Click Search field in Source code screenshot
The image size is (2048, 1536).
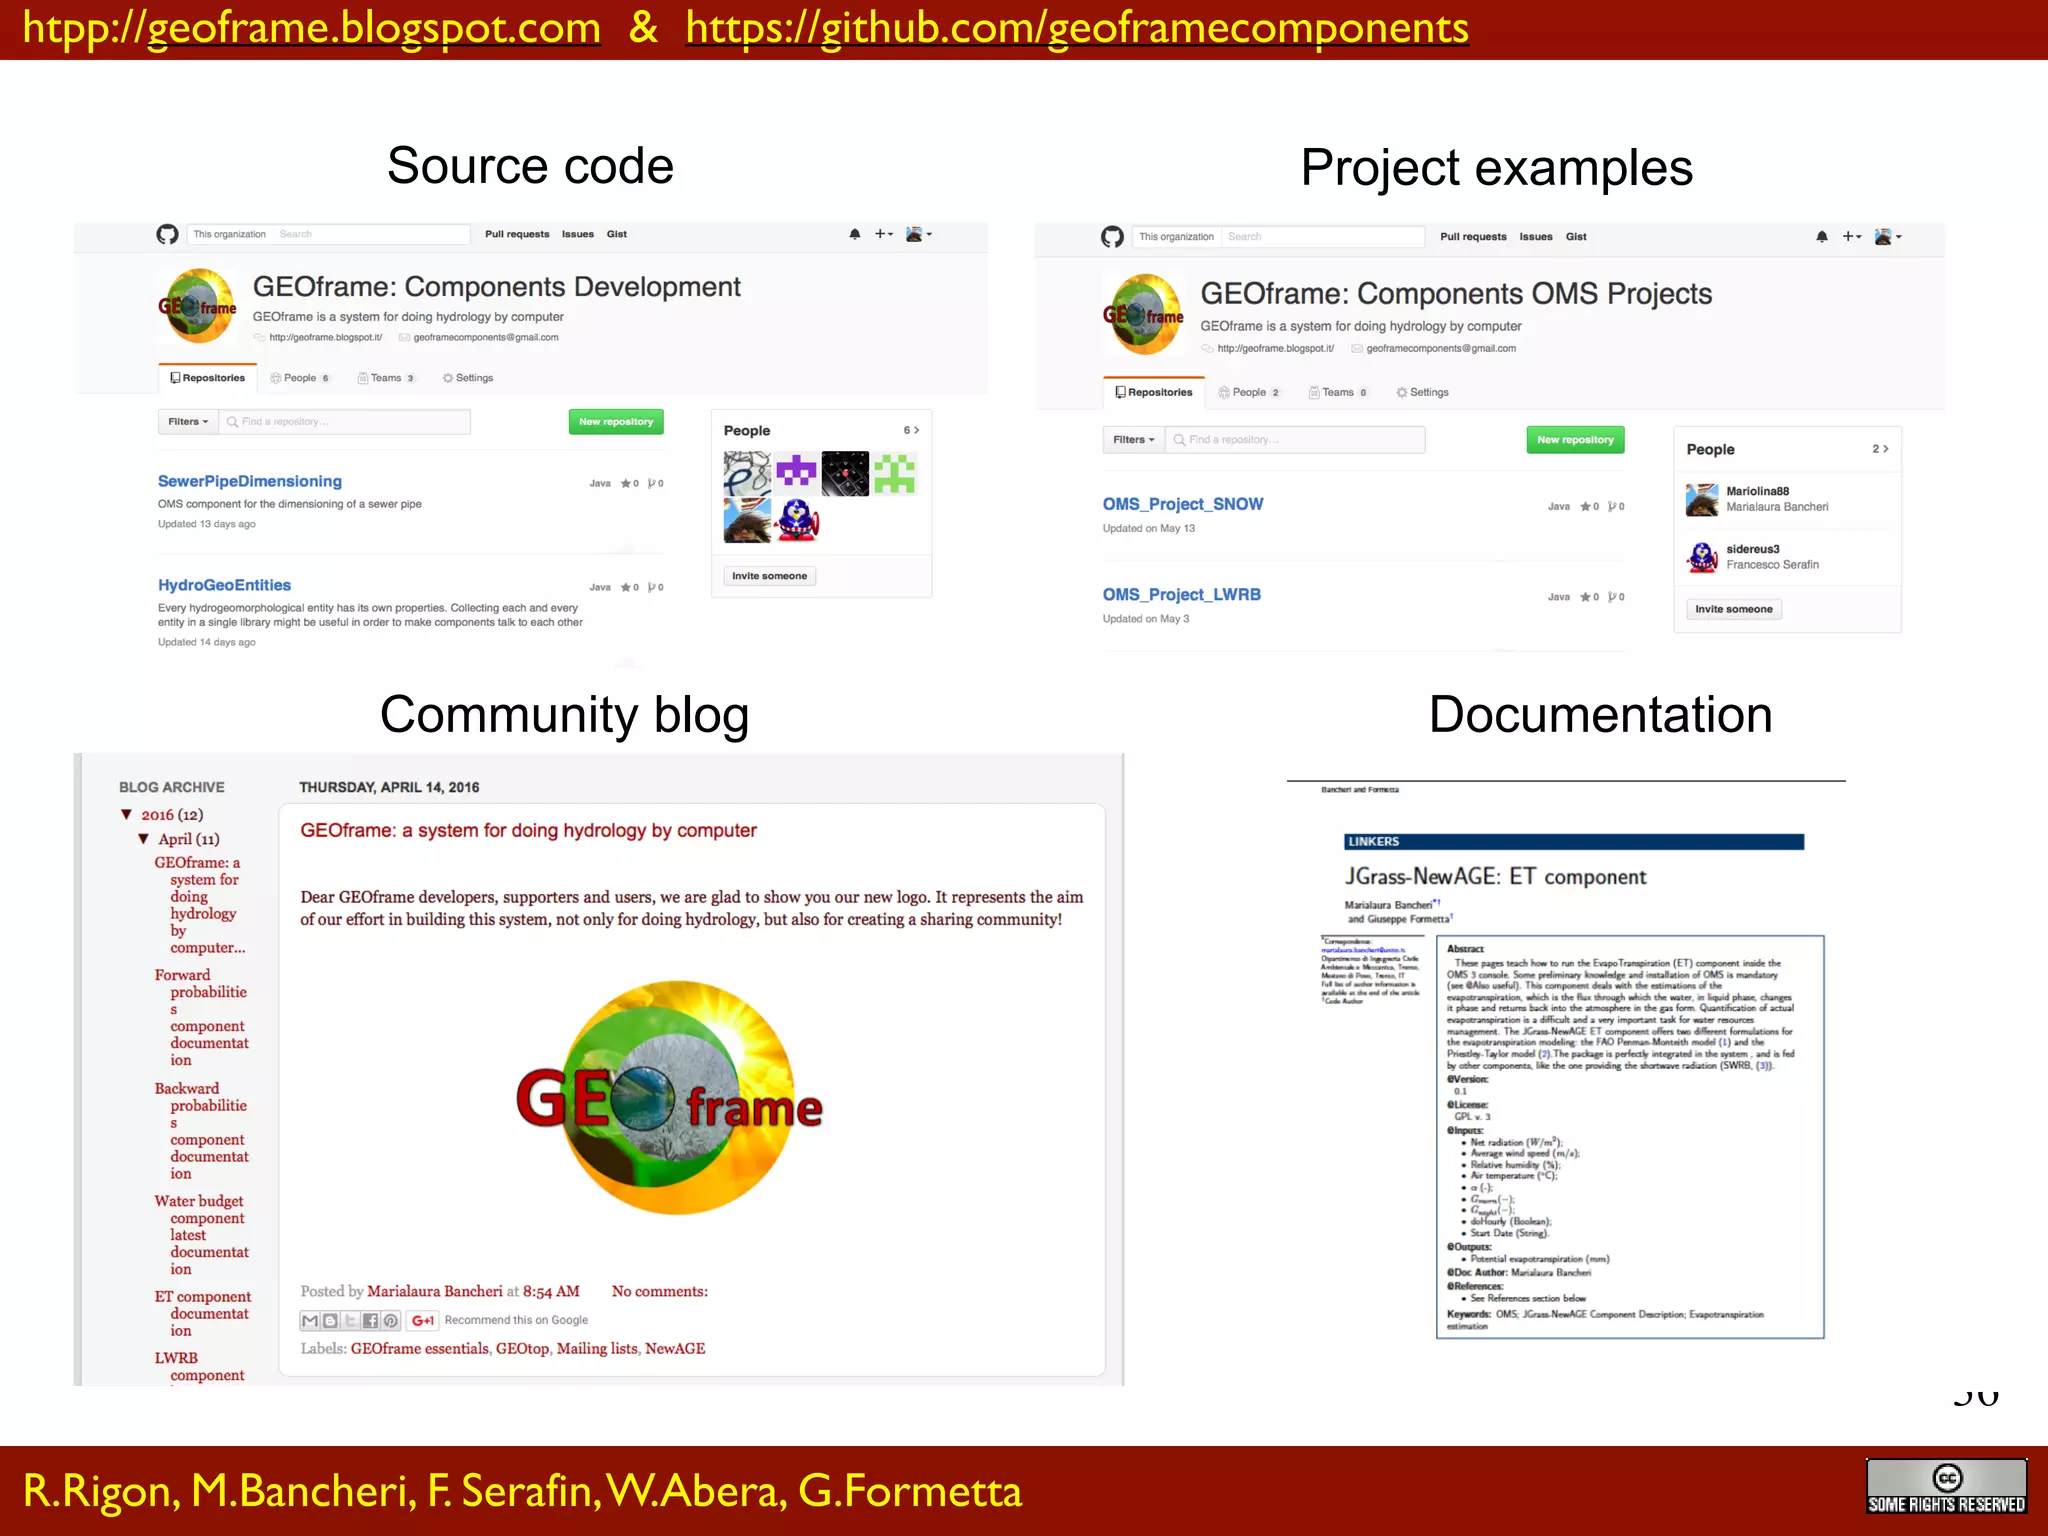[372, 234]
